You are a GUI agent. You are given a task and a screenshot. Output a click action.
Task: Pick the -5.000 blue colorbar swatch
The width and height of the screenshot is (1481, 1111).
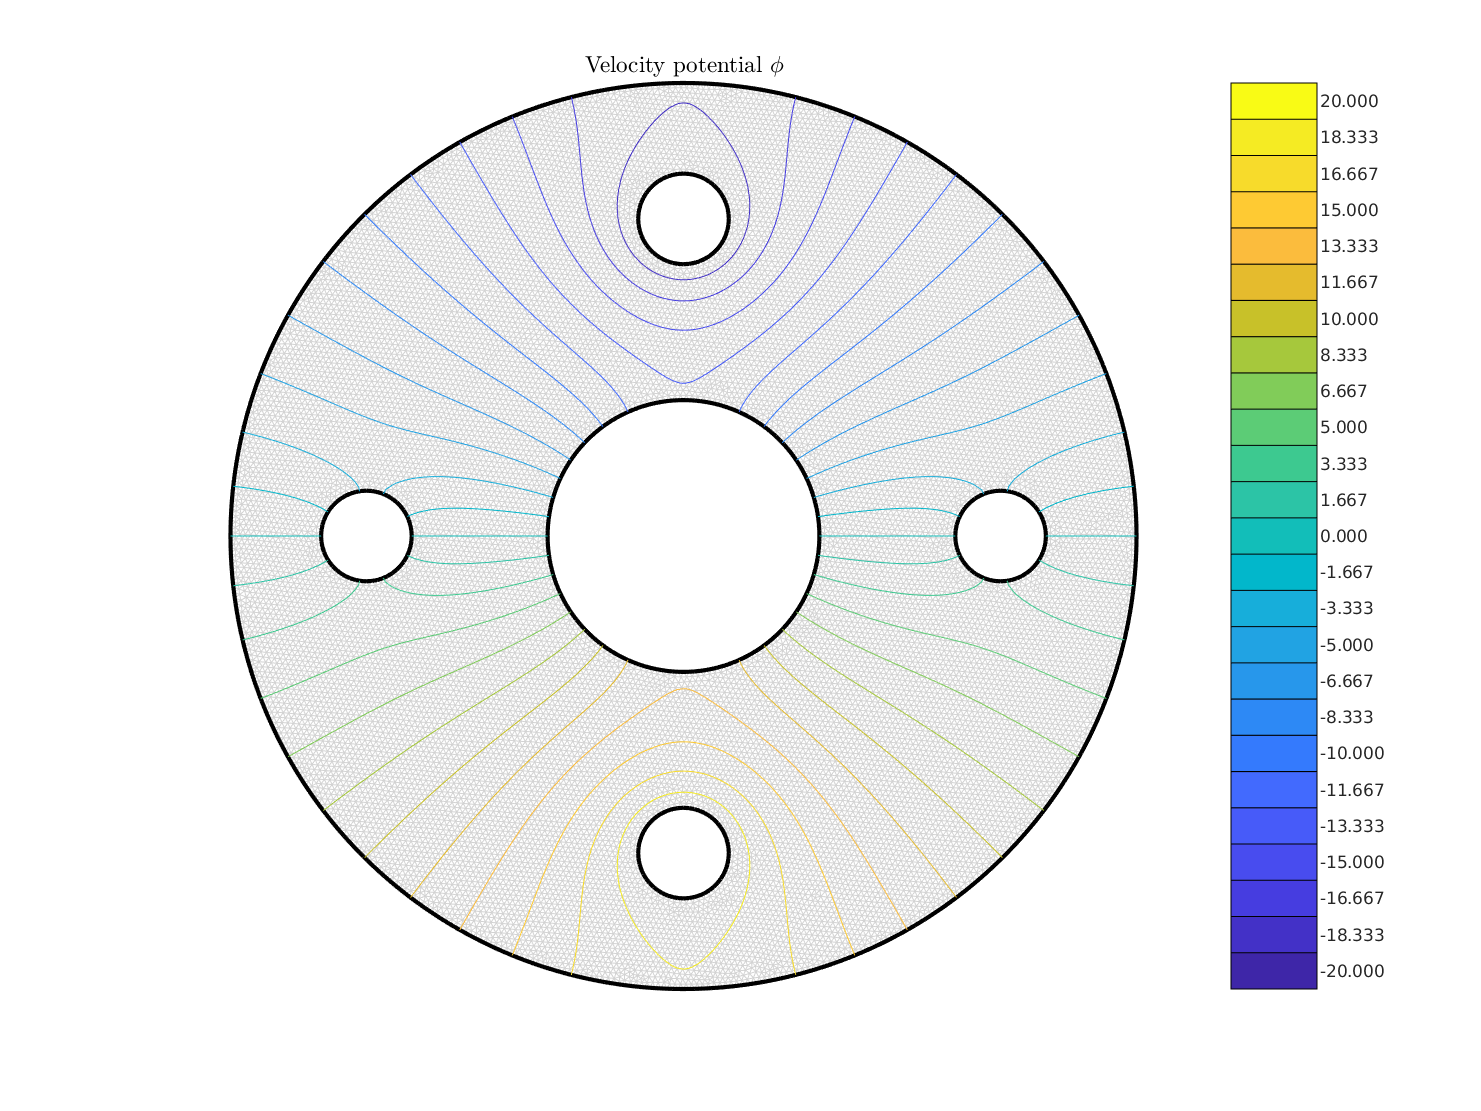[1273, 645]
